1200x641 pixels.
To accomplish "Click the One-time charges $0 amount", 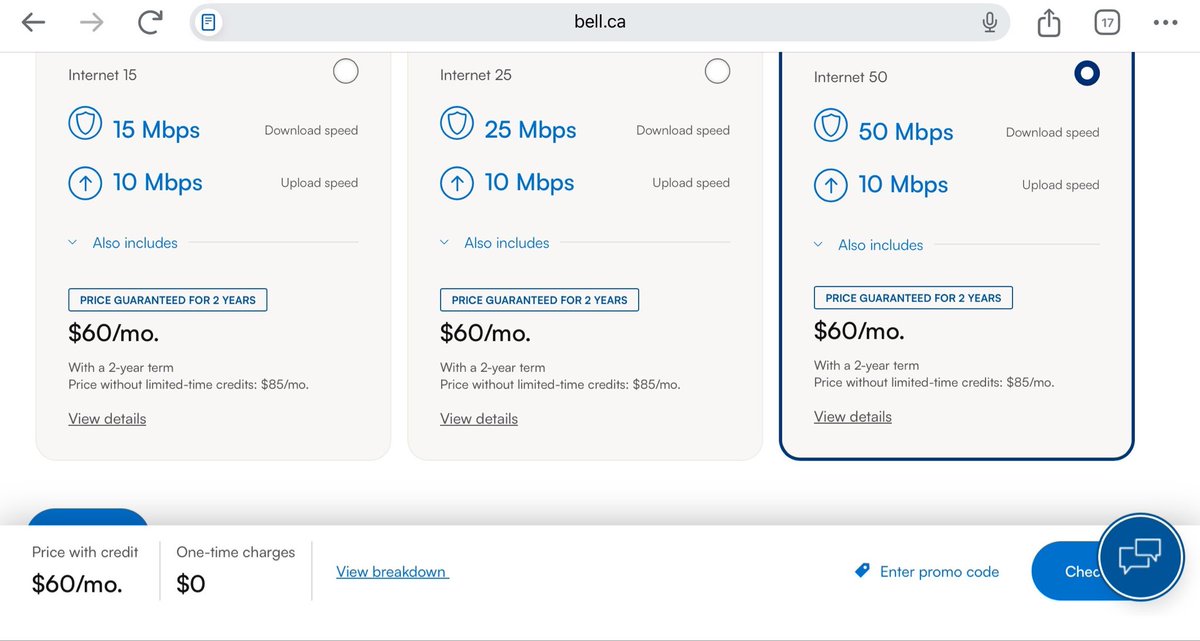I will click(x=191, y=584).
